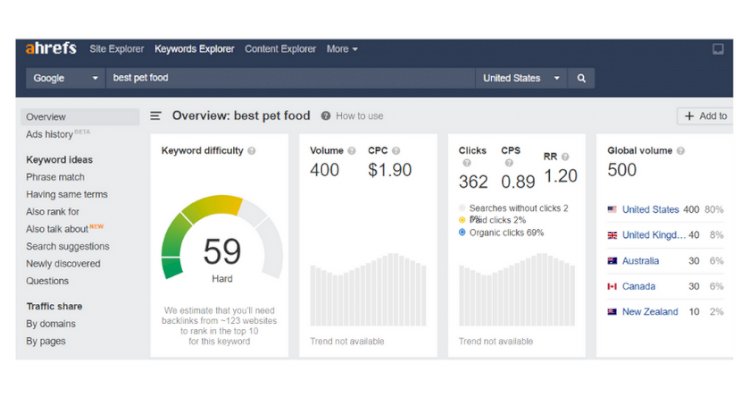
Task: Open Traffic share By pages
Action: point(46,341)
